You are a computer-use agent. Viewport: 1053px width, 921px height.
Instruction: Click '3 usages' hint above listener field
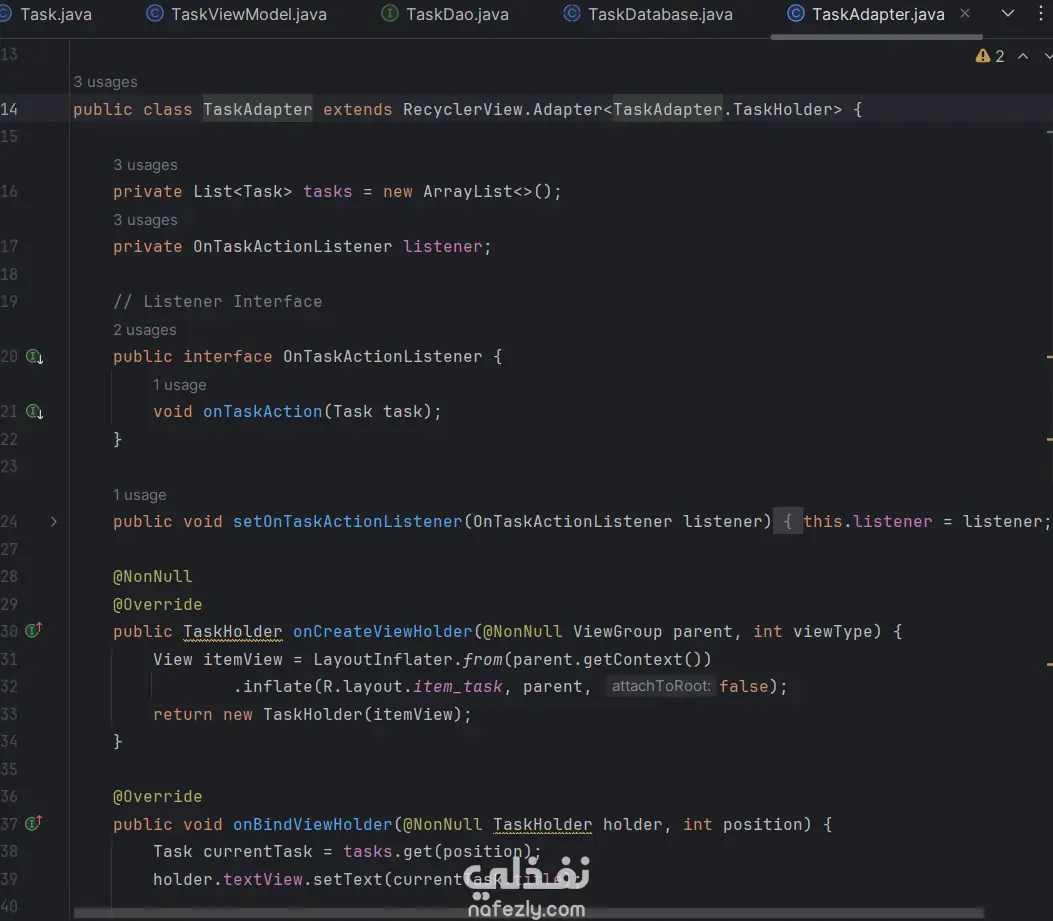[146, 220]
